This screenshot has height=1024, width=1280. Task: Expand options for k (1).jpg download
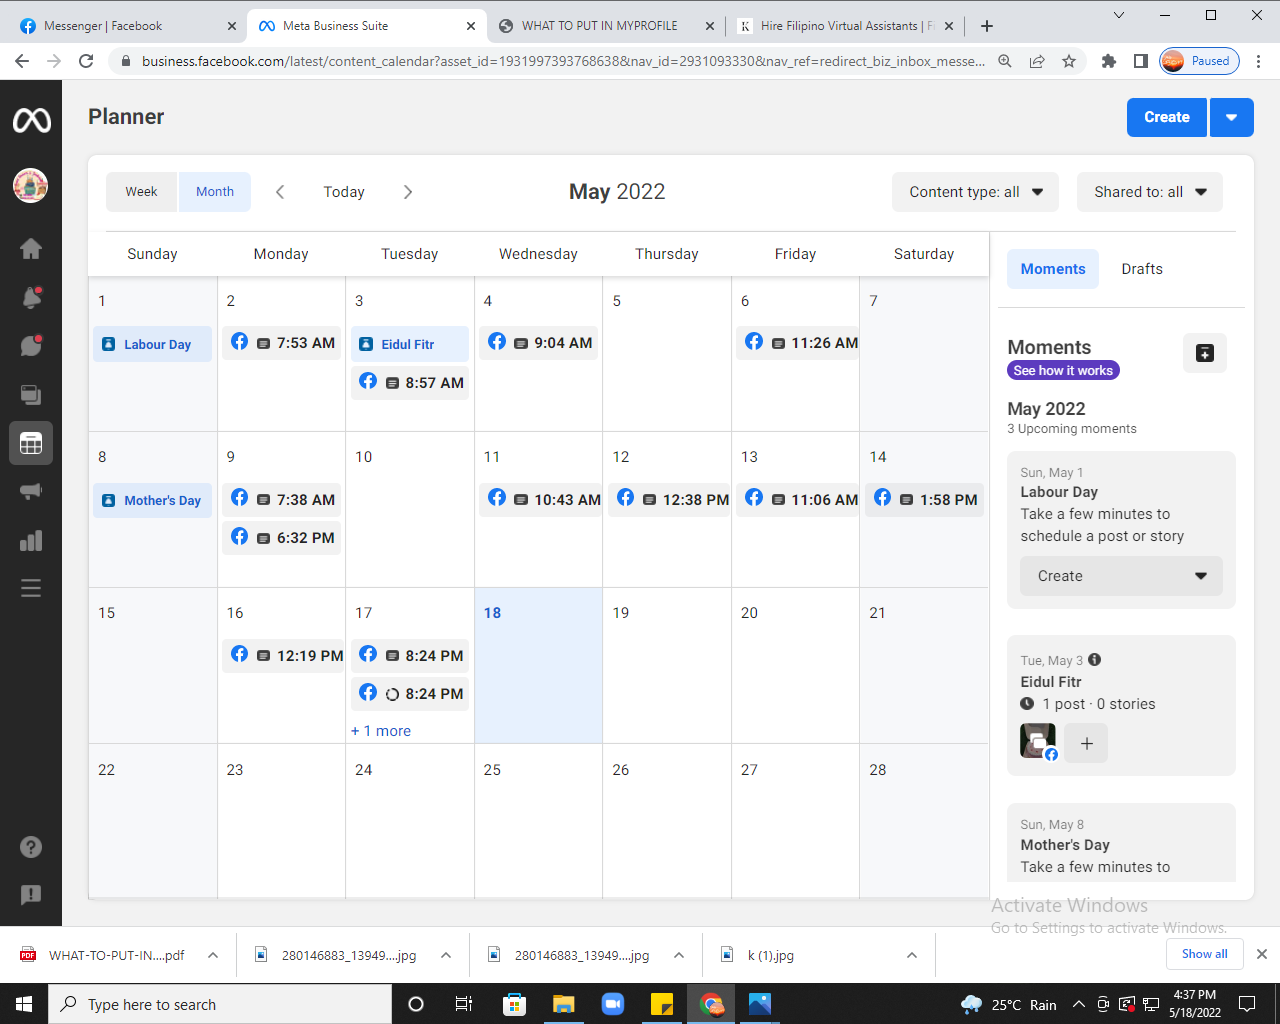tap(912, 955)
